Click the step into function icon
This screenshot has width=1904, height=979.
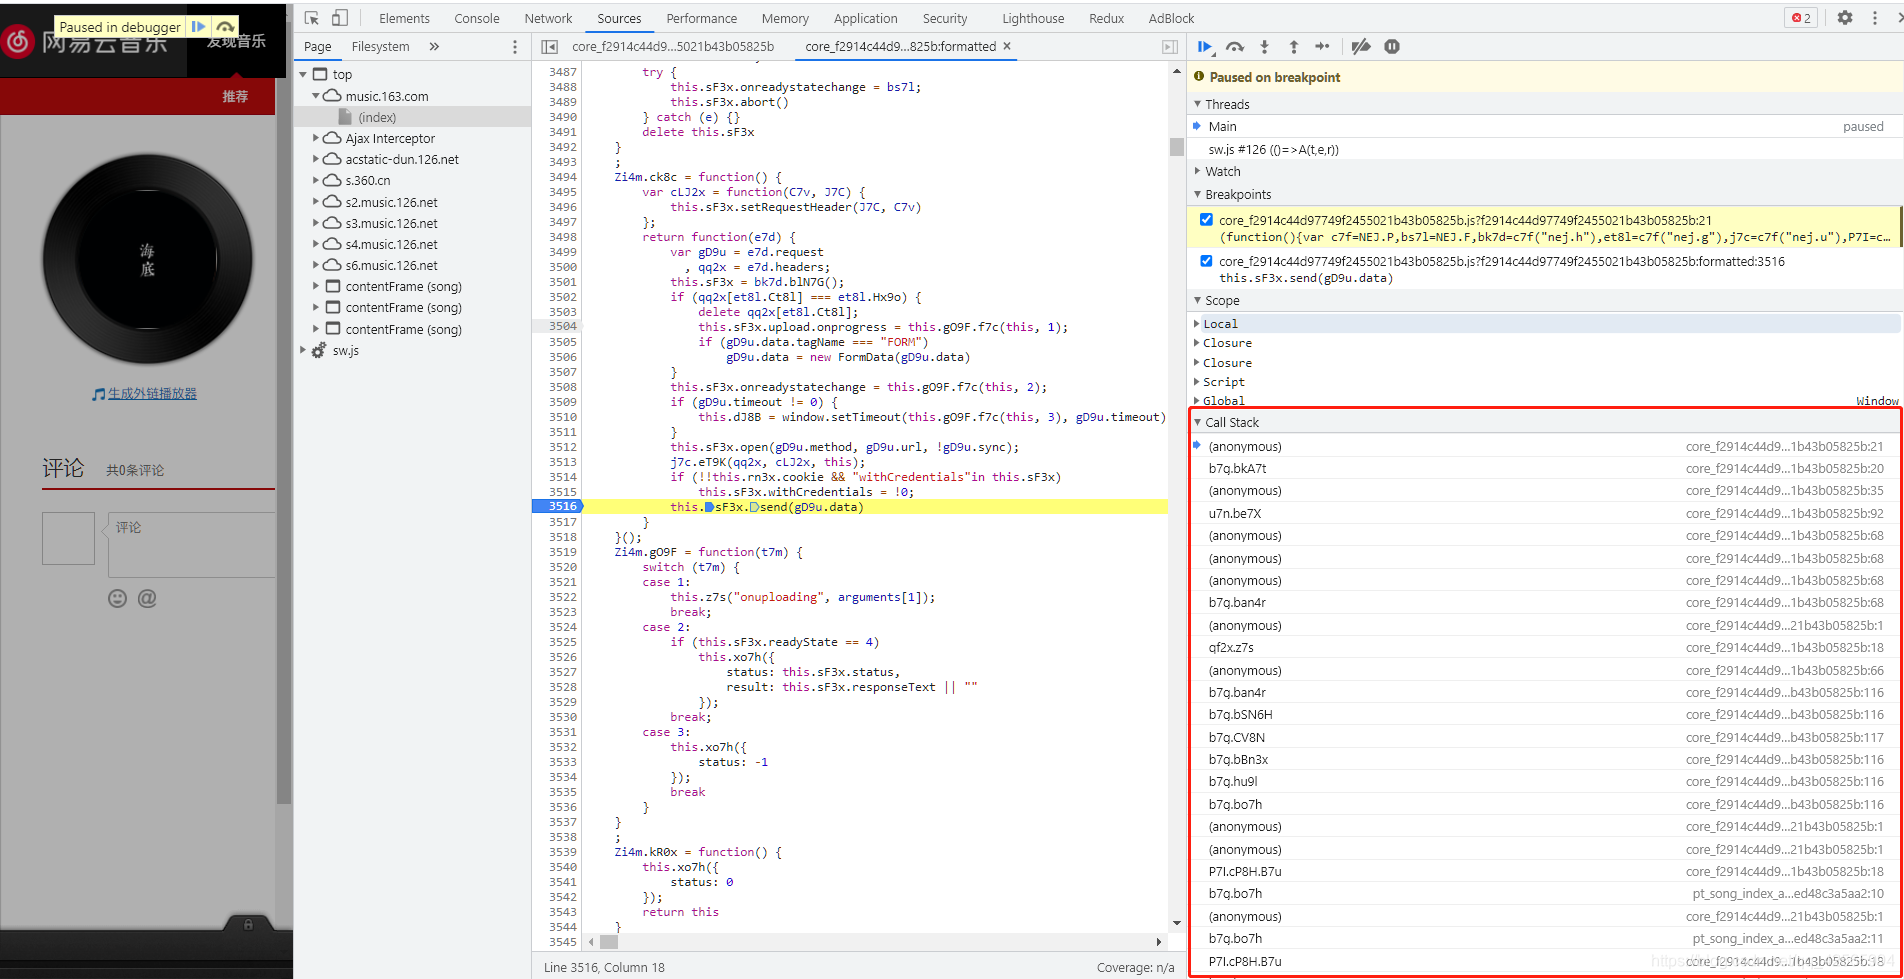(x=1264, y=46)
